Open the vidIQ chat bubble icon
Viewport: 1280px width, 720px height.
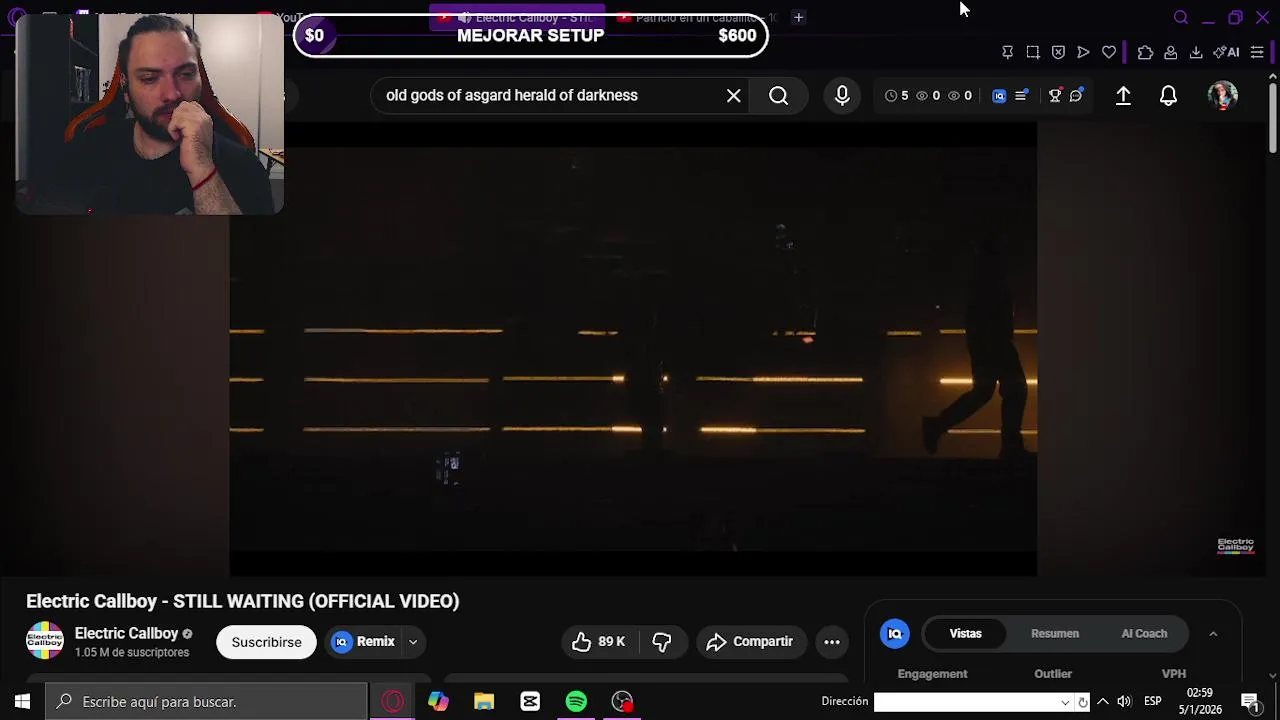pyautogui.click(x=1076, y=96)
